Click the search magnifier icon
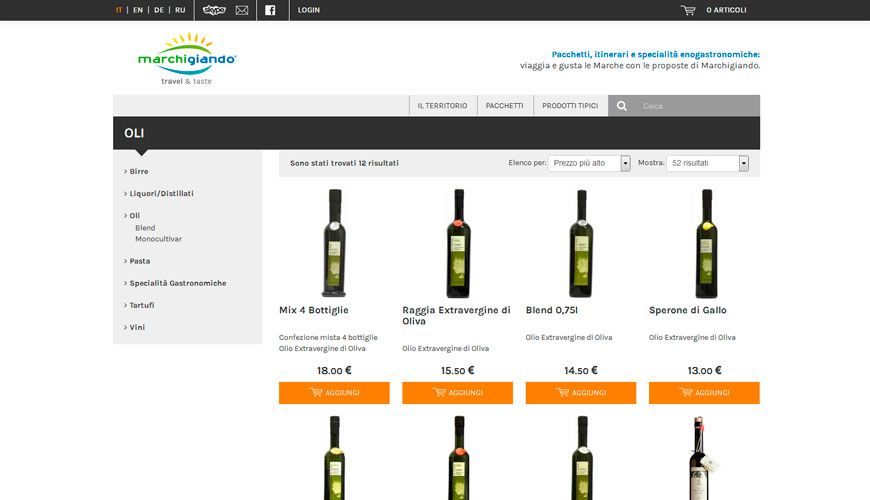 [x=622, y=106]
